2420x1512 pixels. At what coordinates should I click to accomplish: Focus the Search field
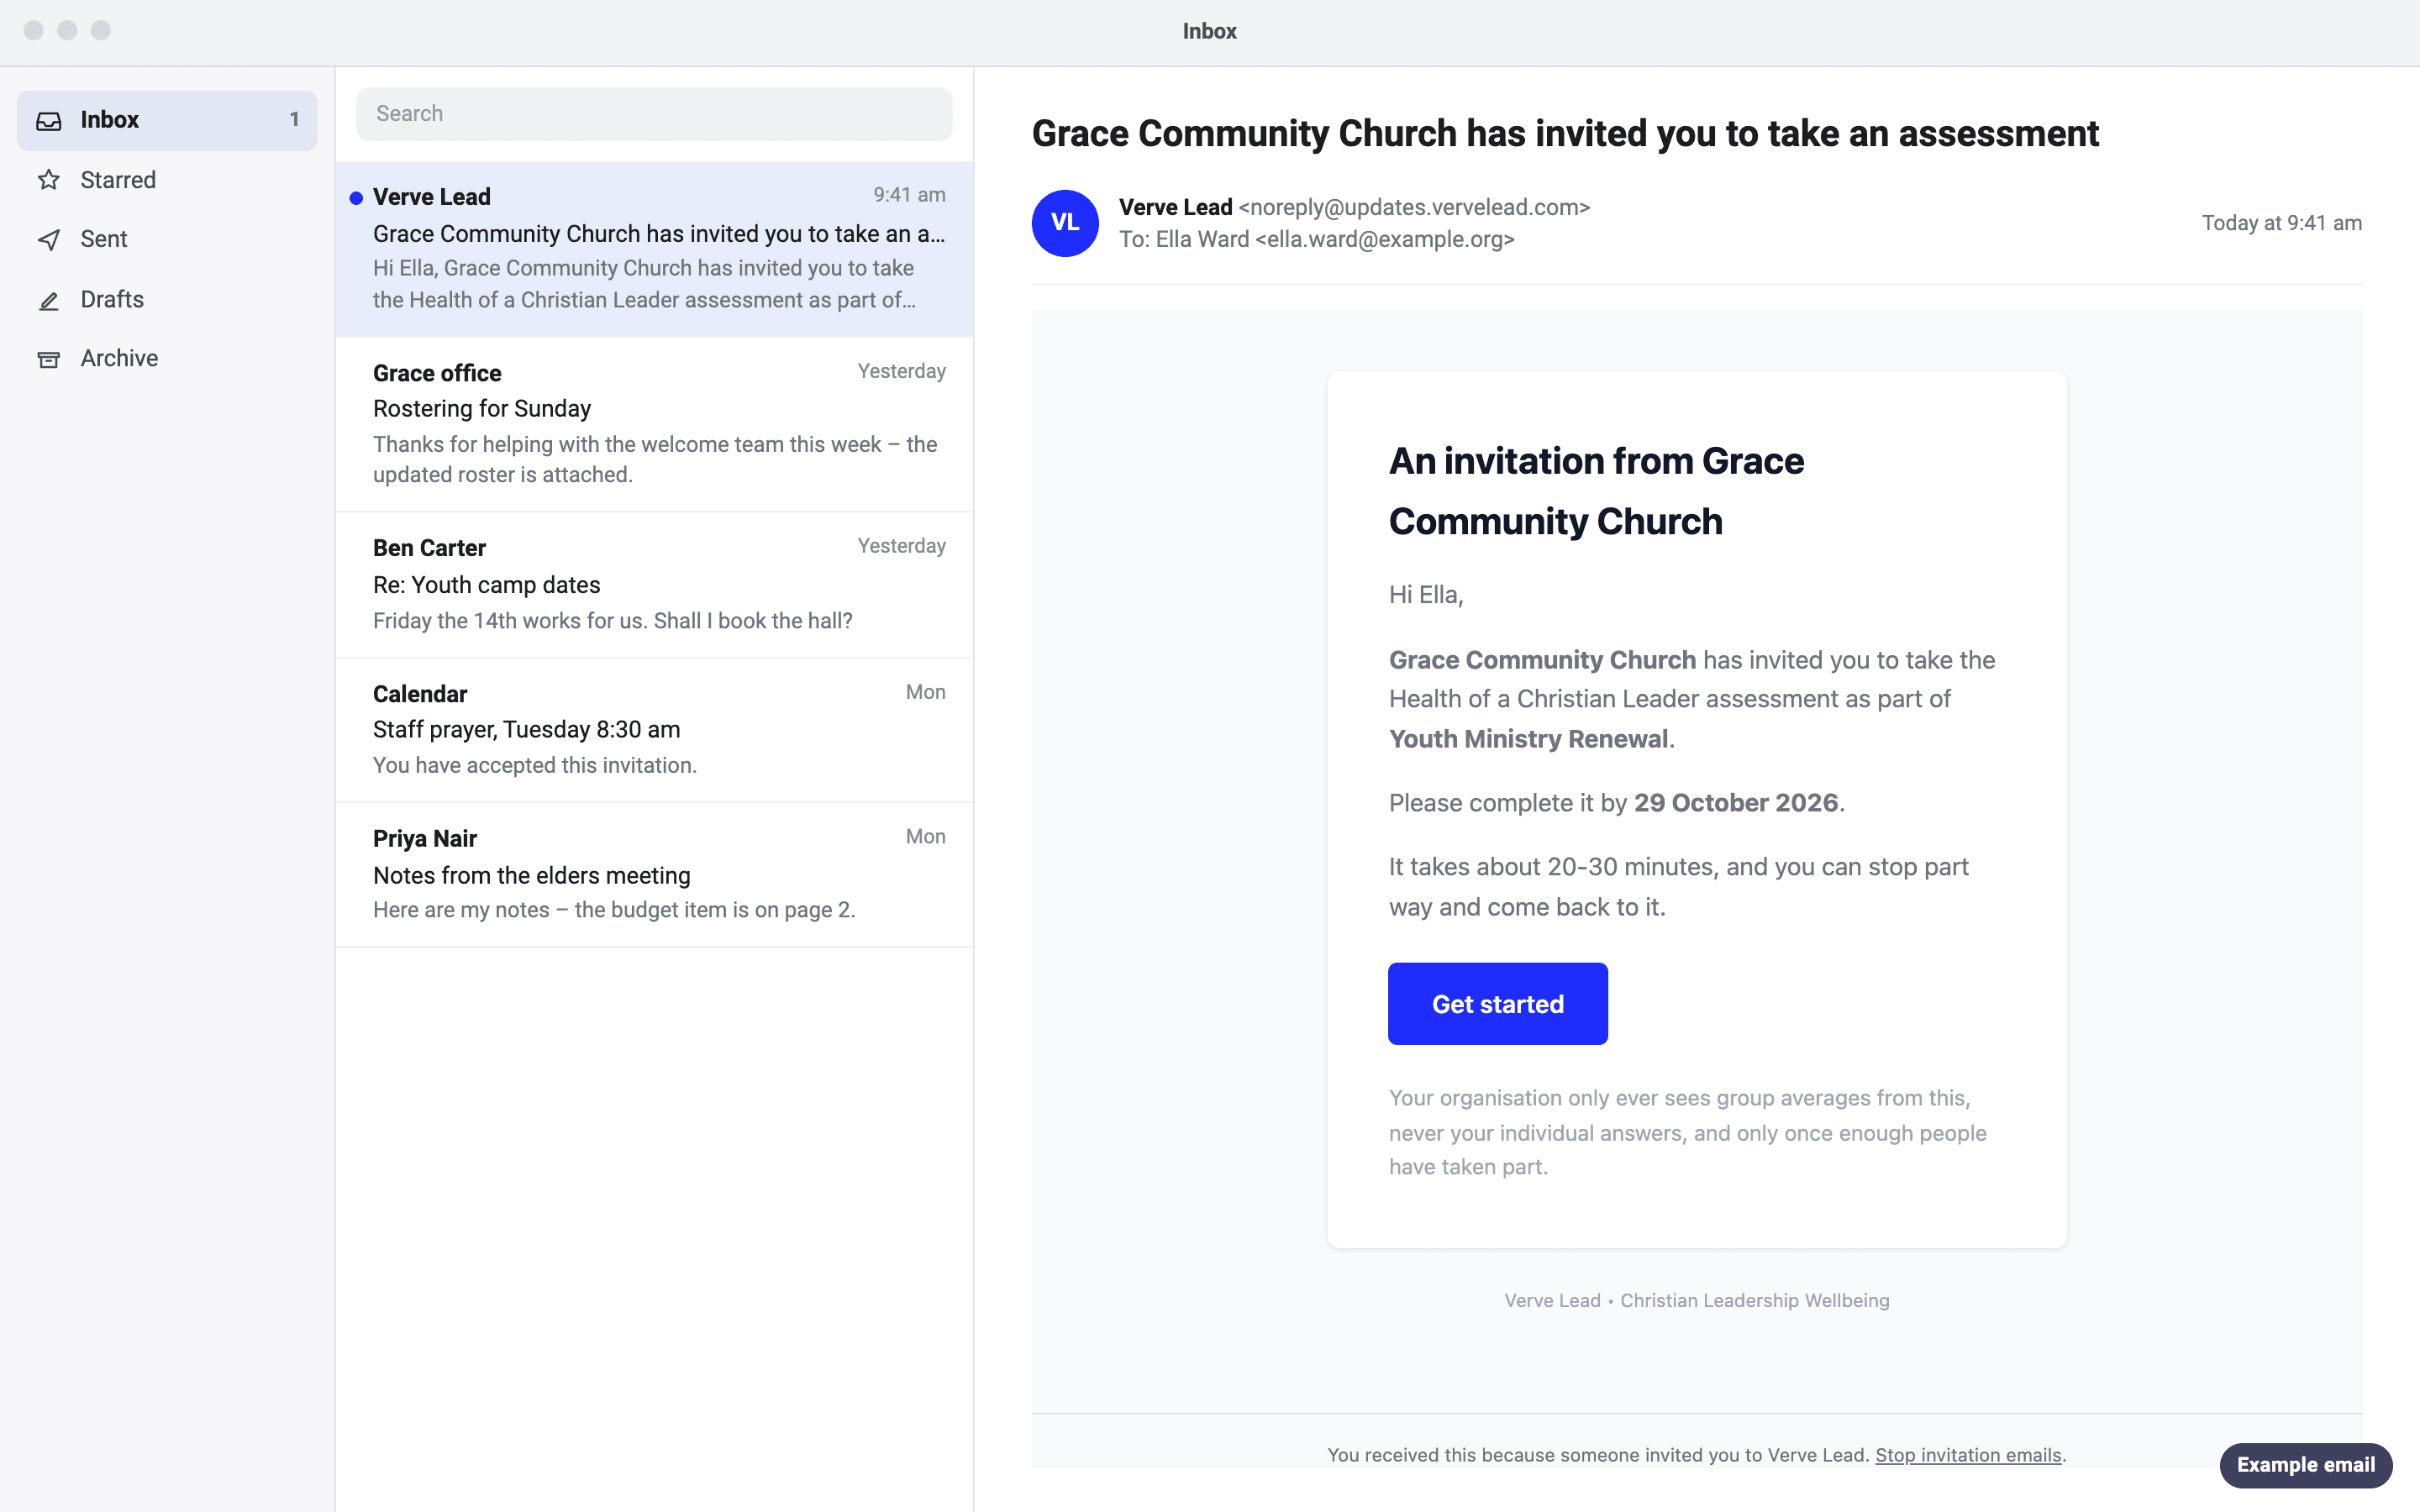click(654, 114)
